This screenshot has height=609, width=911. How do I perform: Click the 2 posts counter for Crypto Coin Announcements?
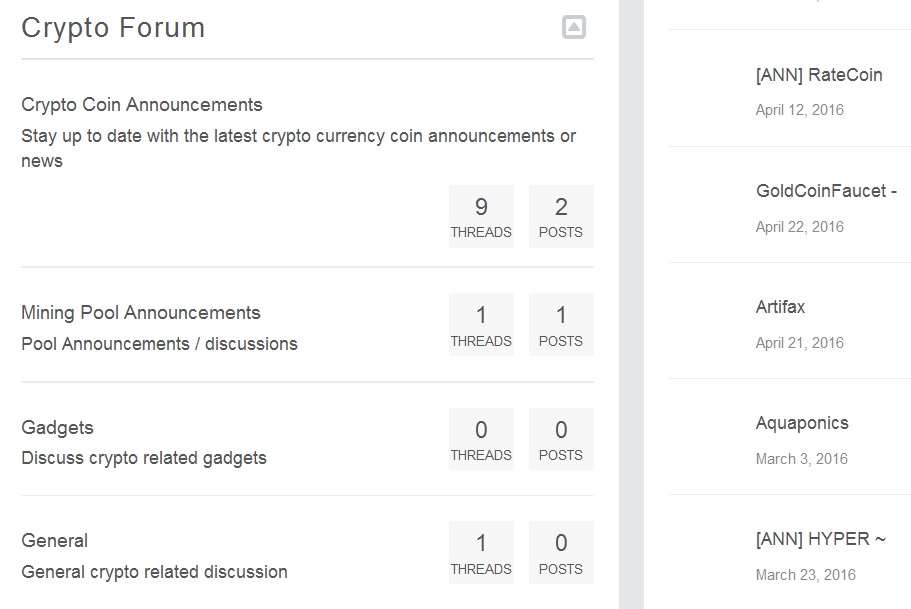(561, 216)
